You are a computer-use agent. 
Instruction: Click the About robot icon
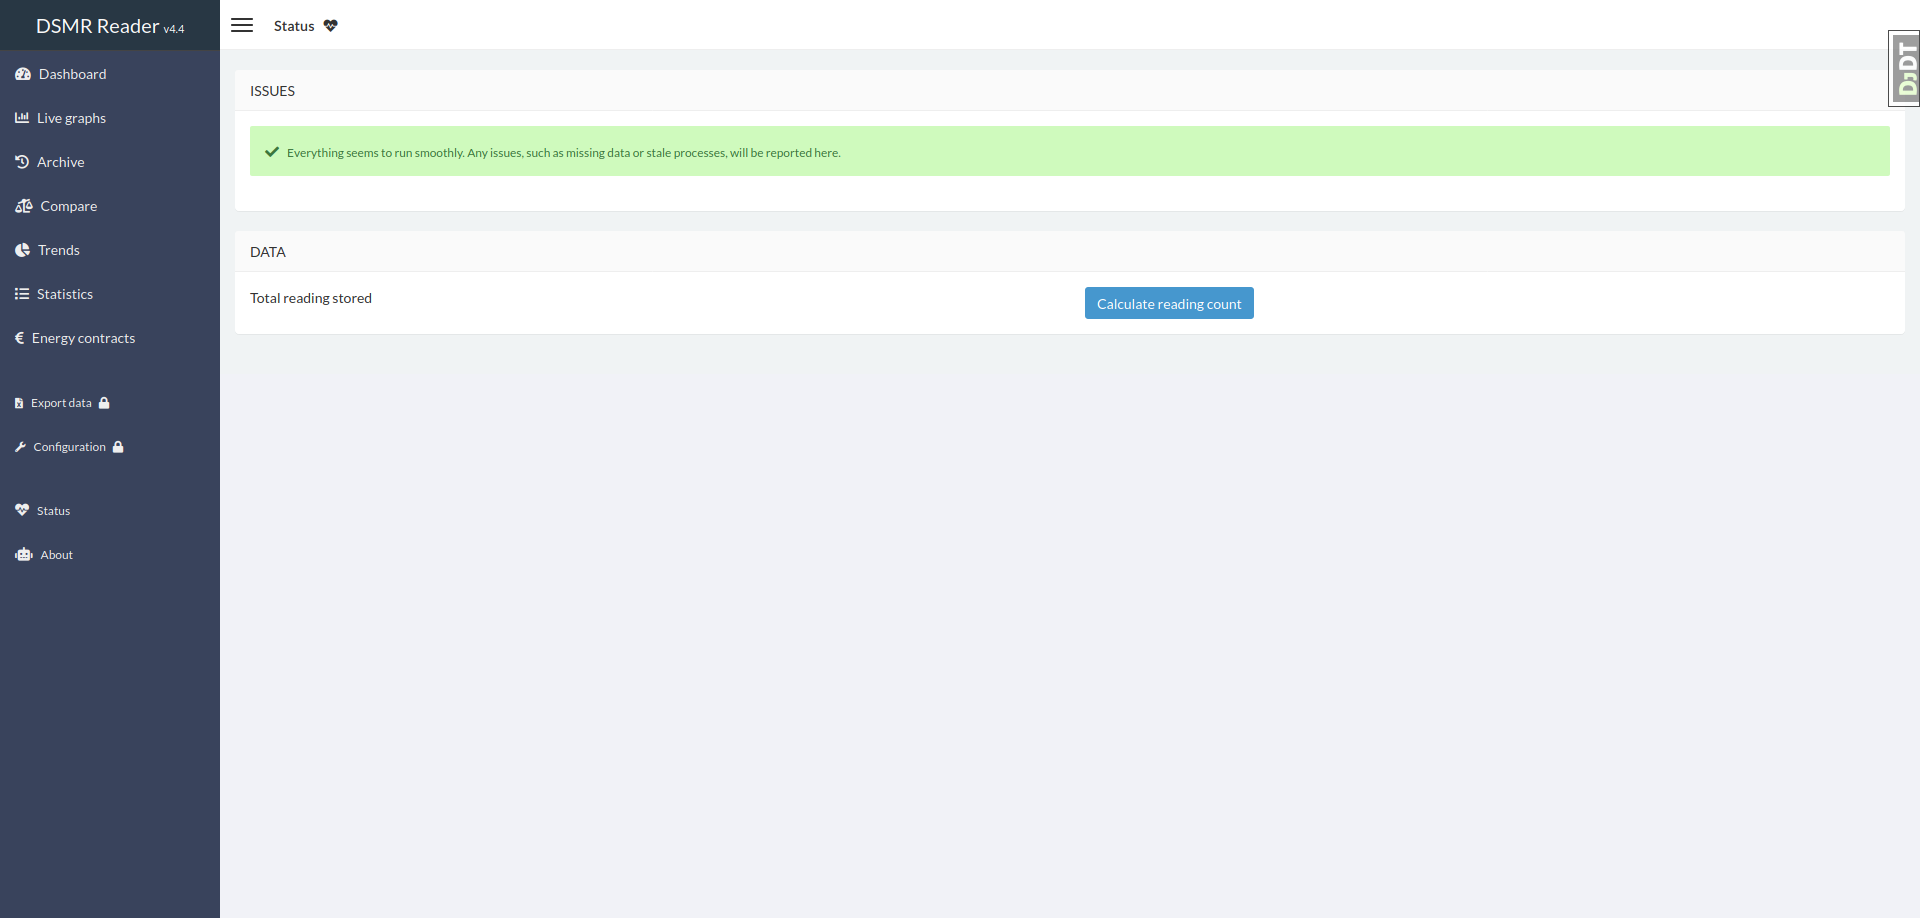point(24,555)
